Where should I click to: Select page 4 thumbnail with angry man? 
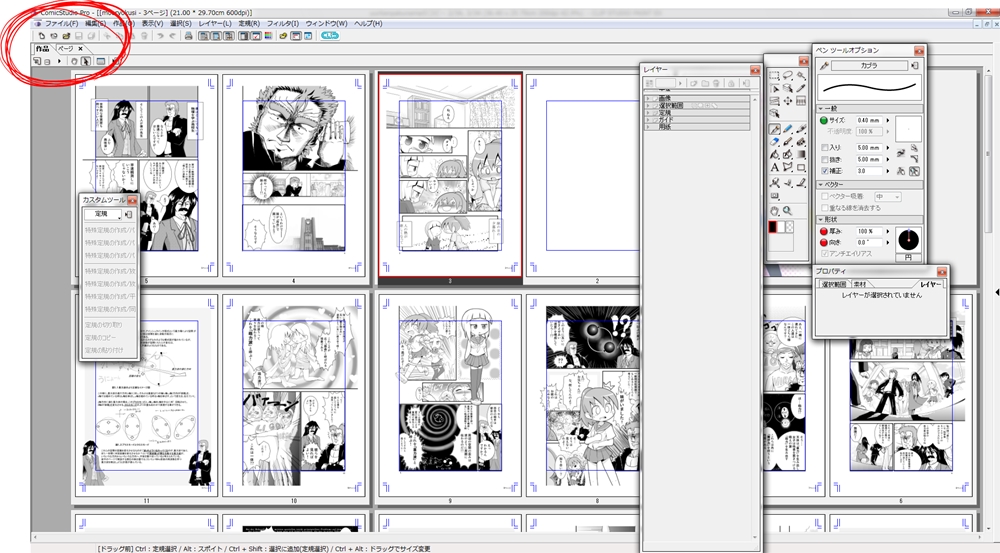293,175
